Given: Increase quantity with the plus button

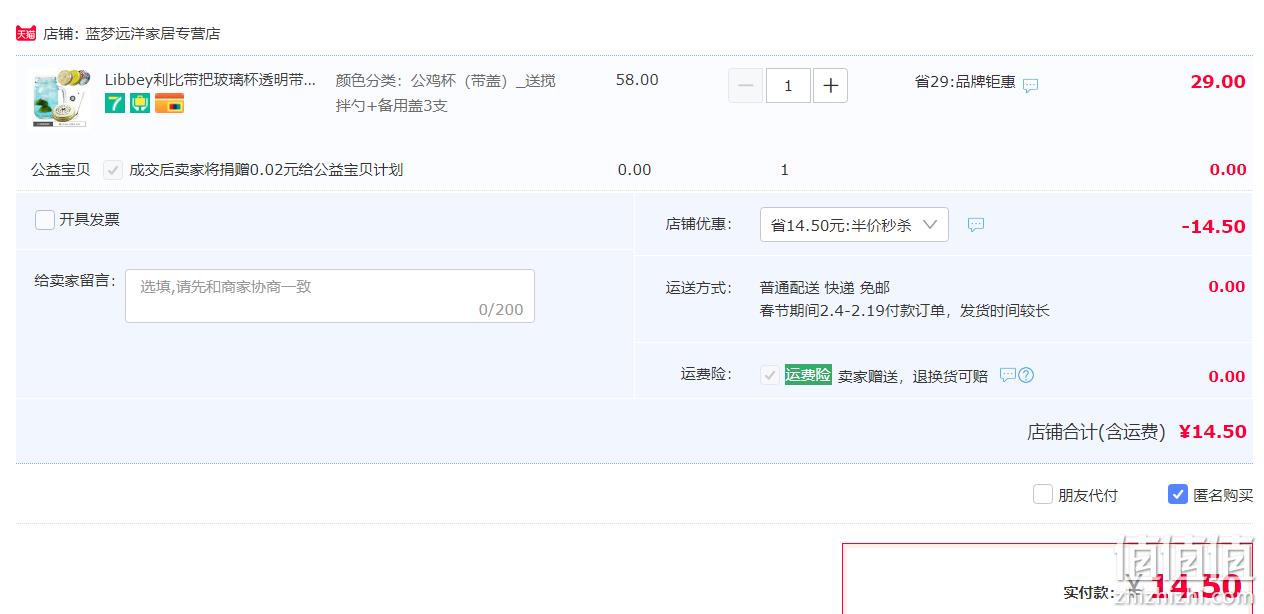Looking at the screenshot, I should tap(830, 86).
